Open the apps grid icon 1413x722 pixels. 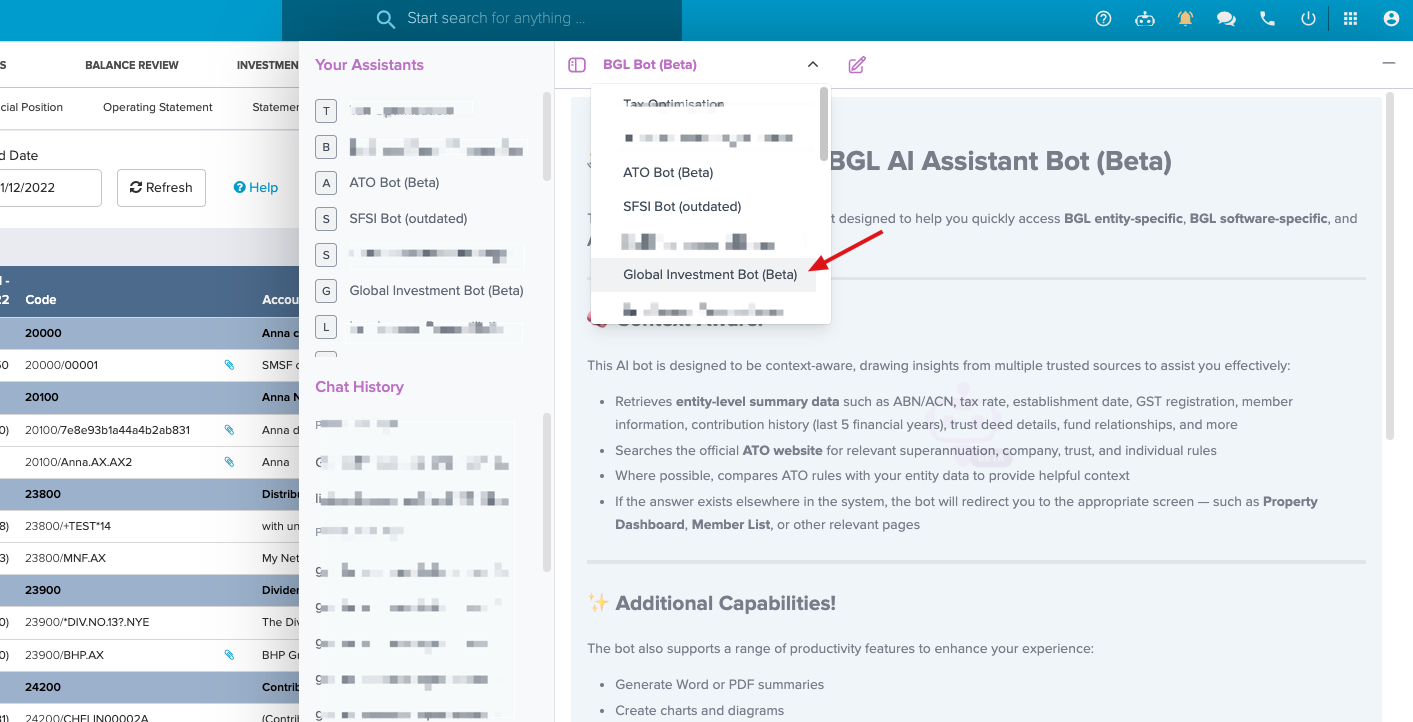[1350, 19]
